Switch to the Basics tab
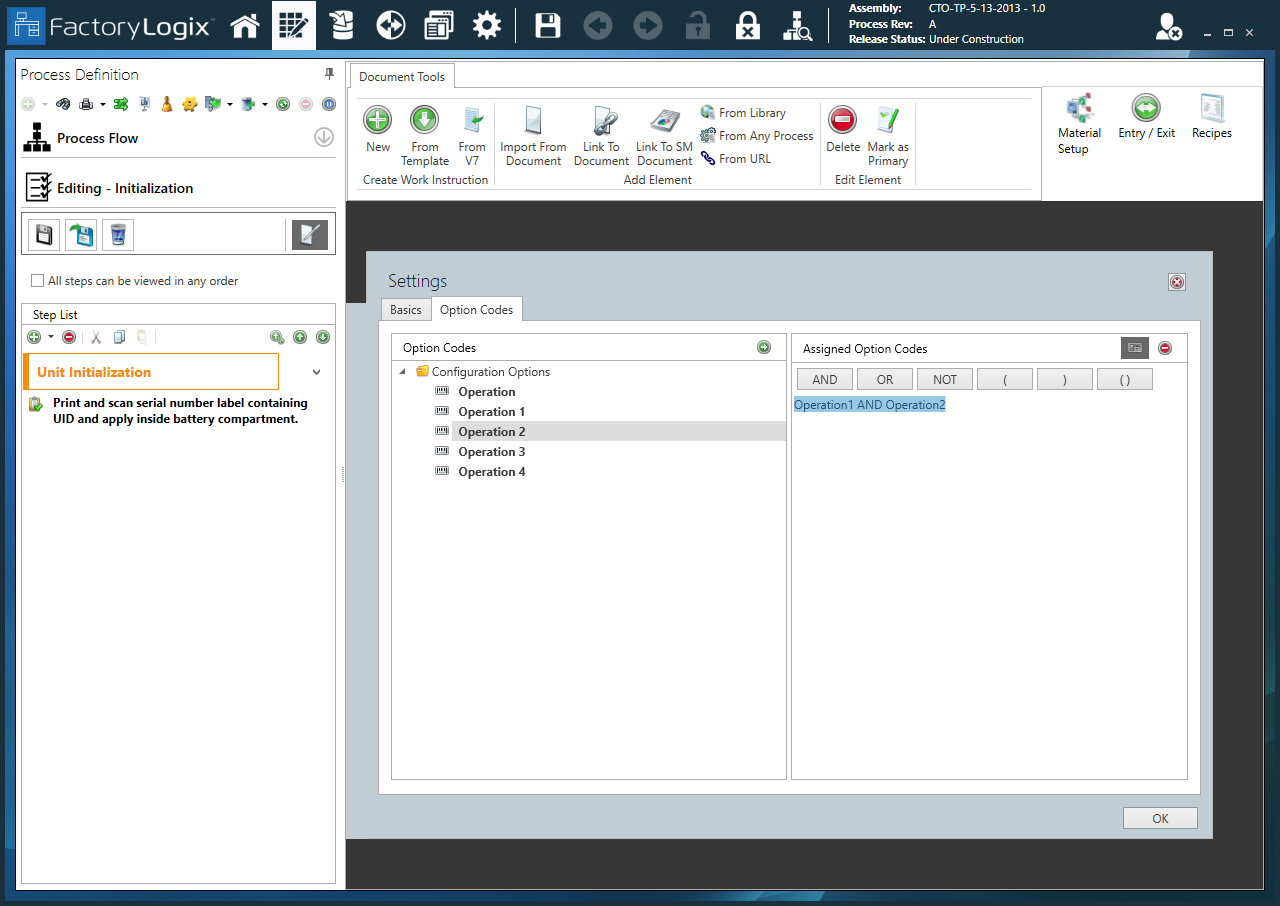 (x=406, y=310)
